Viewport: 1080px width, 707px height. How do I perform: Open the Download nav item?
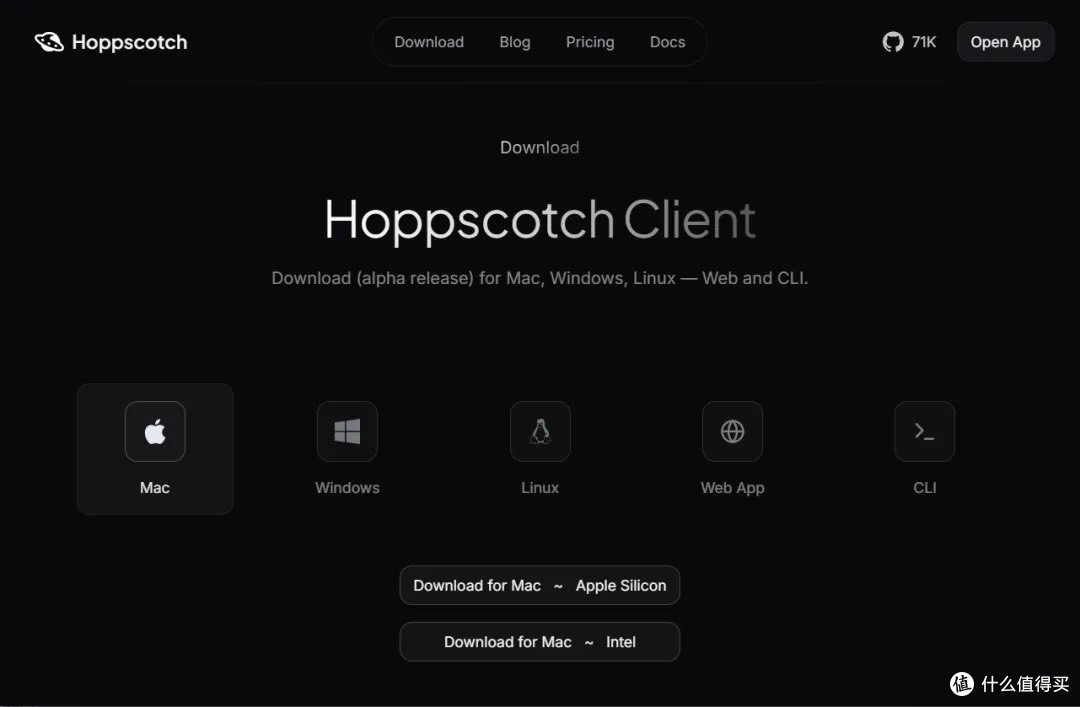click(x=429, y=42)
